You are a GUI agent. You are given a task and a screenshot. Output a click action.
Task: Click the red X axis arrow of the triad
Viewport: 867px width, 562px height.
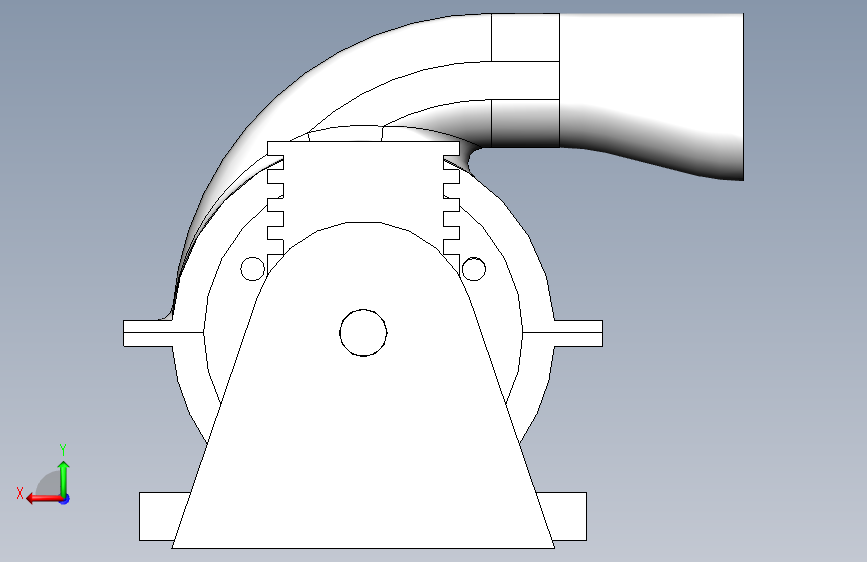pos(44,499)
